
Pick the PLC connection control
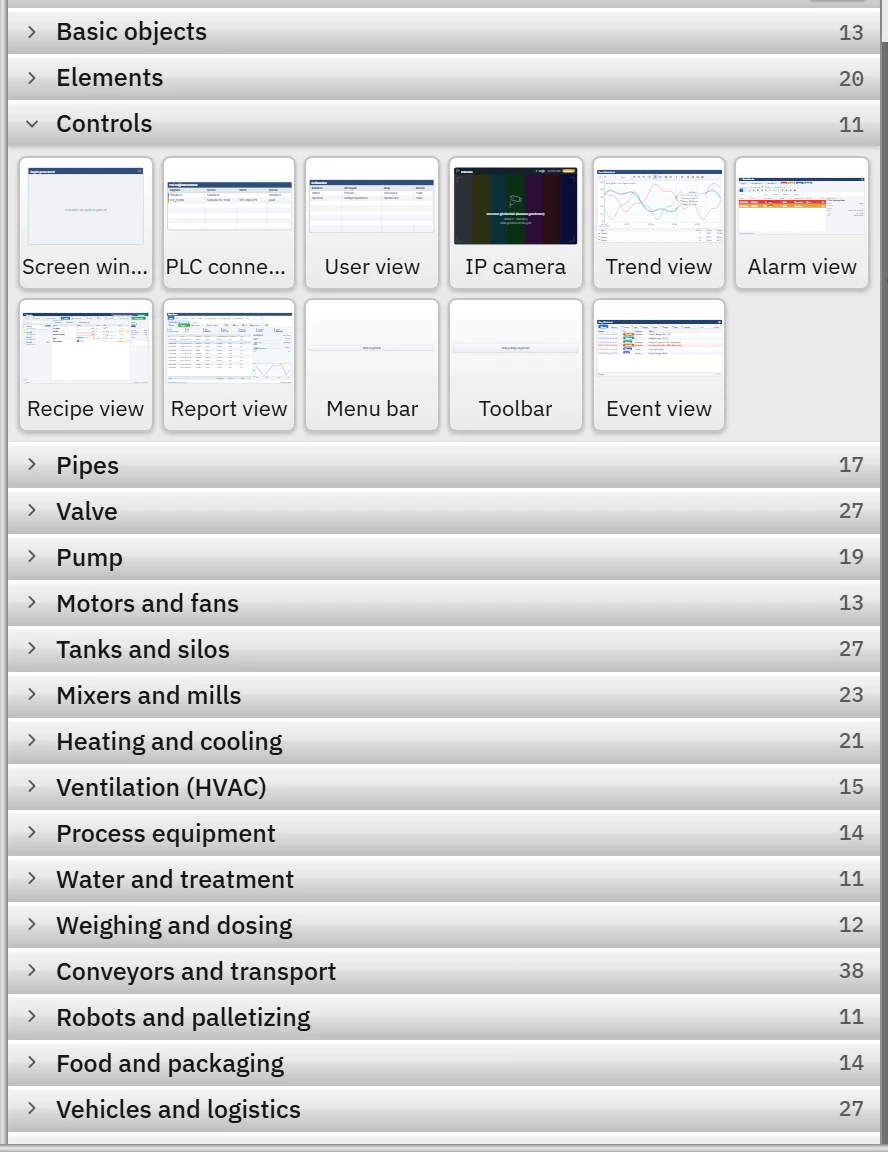pyautogui.click(x=229, y=223)
